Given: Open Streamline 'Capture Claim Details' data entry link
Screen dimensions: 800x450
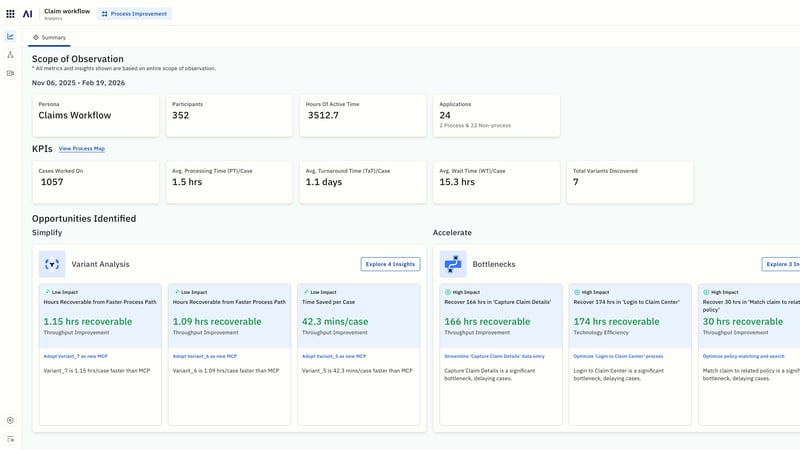Looking at the screenshot, I should [493, 356].
